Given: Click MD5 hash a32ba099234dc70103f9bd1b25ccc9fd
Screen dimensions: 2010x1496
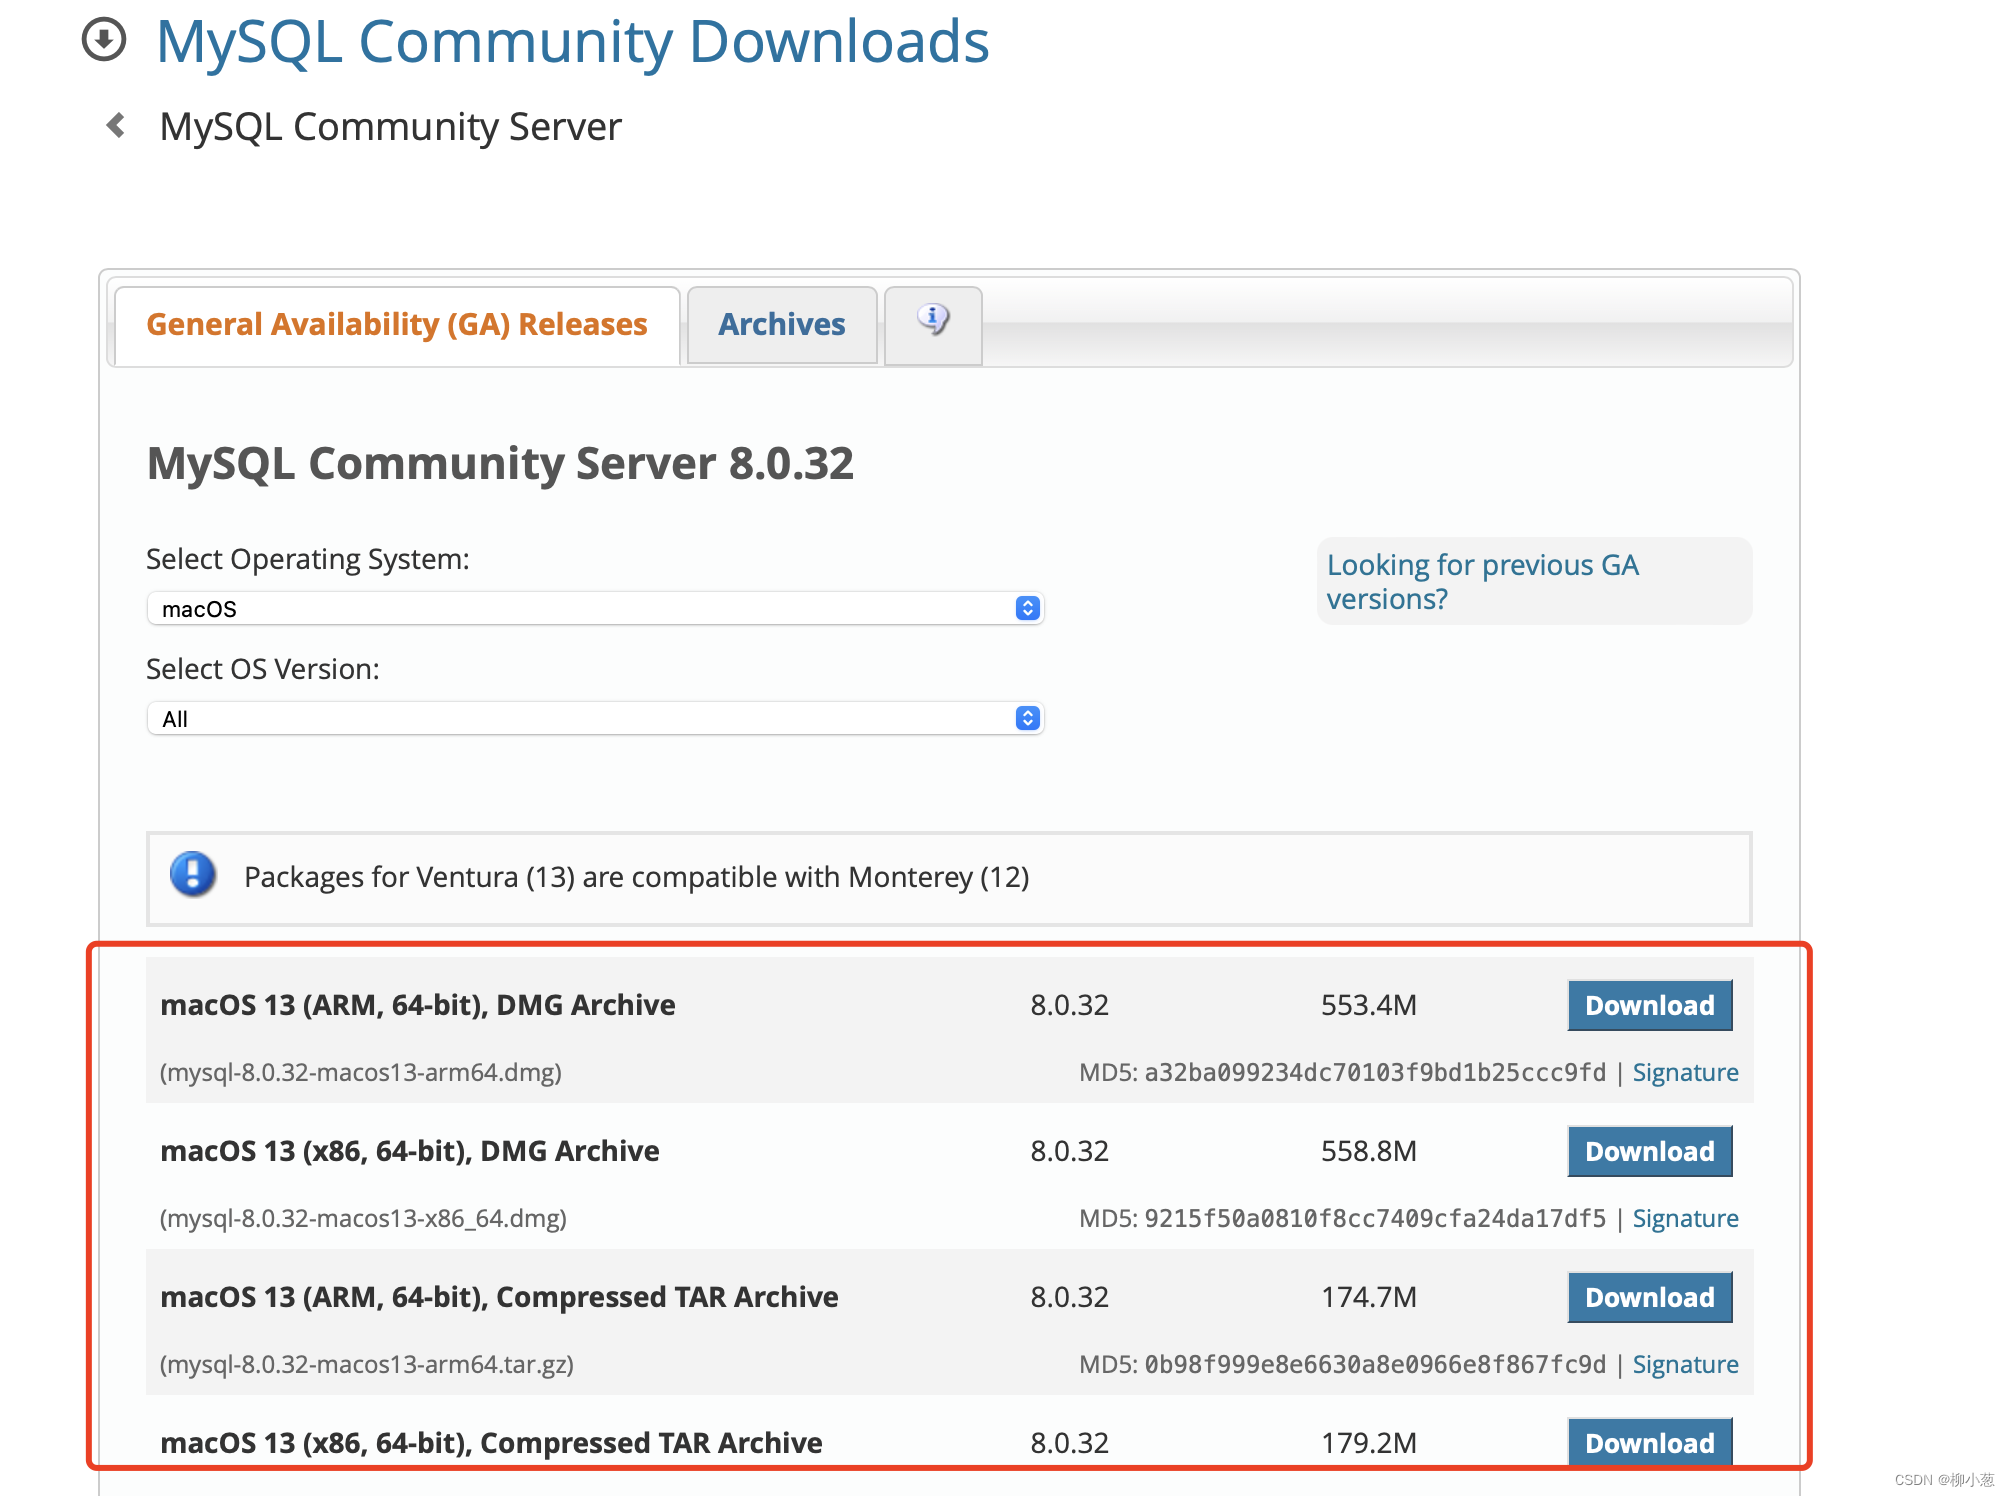Looking at the screenshot, I should coord(1375,1072).
